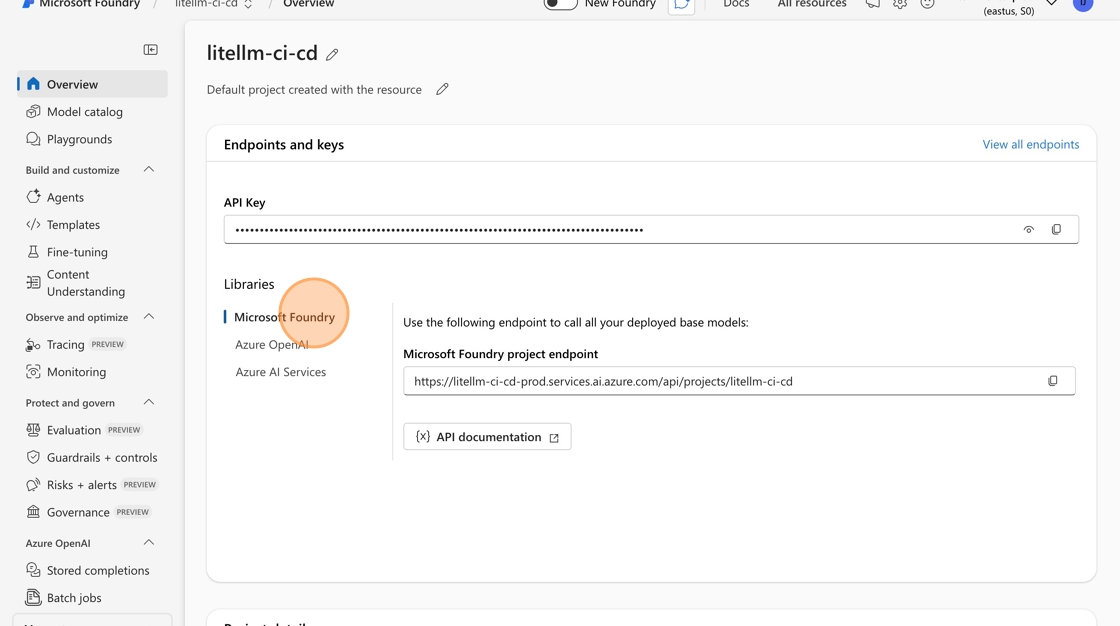Image resolution: width=1120 pixels, height=626 pixels.
Task: Collapse the left sidebar panel
Action: [x=150, y=50]
